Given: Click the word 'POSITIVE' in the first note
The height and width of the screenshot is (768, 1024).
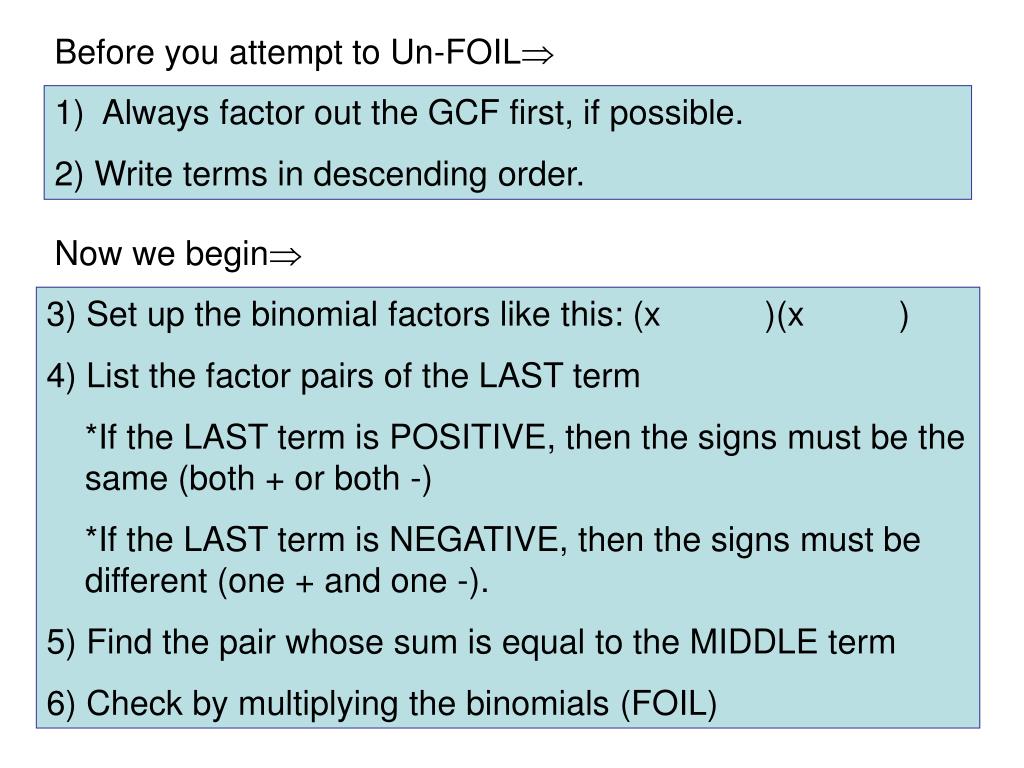Looking at the screenshot, I should pyautogui.click(x=468, y=438).
